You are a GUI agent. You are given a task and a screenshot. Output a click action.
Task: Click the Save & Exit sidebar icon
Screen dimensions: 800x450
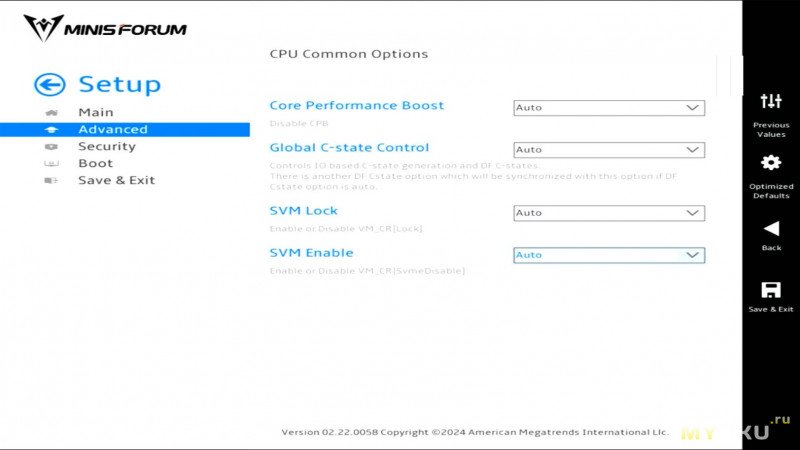tap(51, 181)
